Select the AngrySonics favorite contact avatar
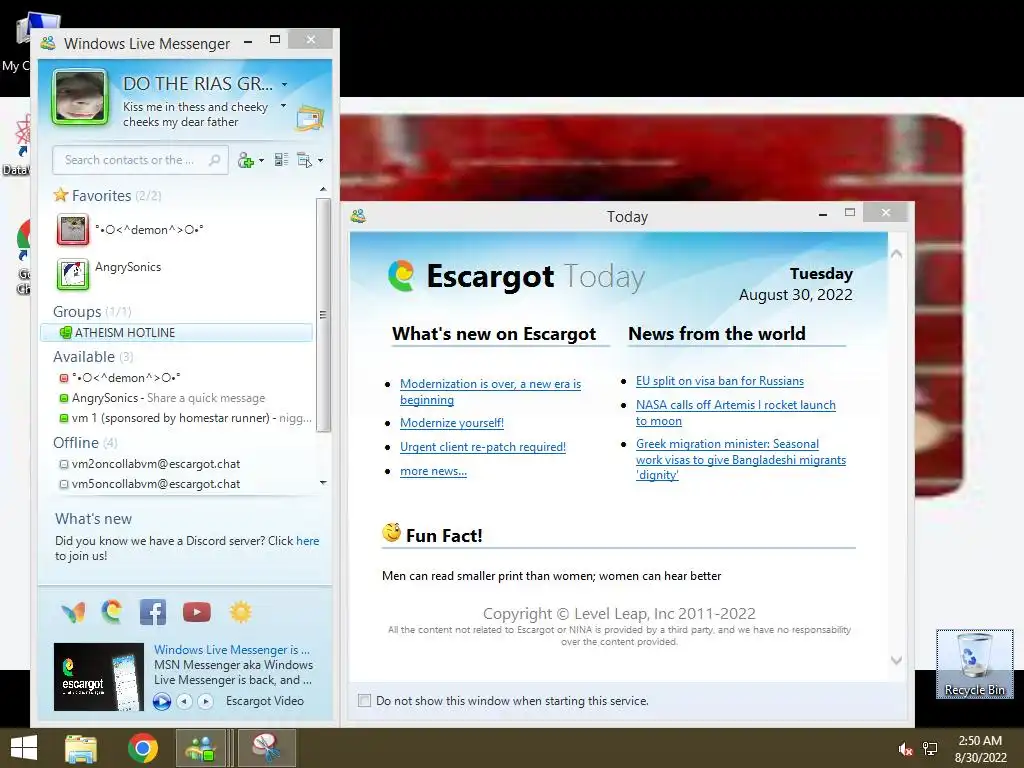 (72, 274)
